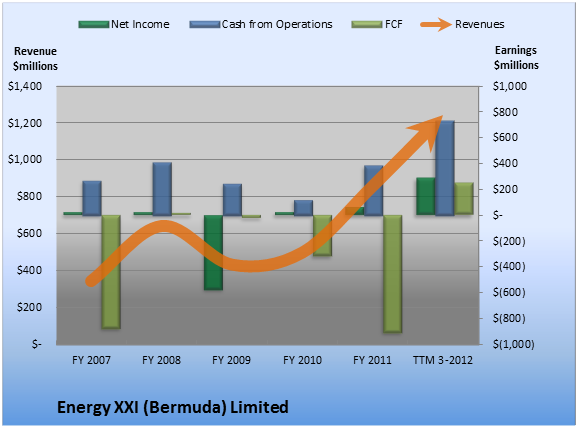Image resolution: width=577 pixels, height=427 pixels.
Task: Click the "Revenue $millions" left axis title
Action: (35, 59)
